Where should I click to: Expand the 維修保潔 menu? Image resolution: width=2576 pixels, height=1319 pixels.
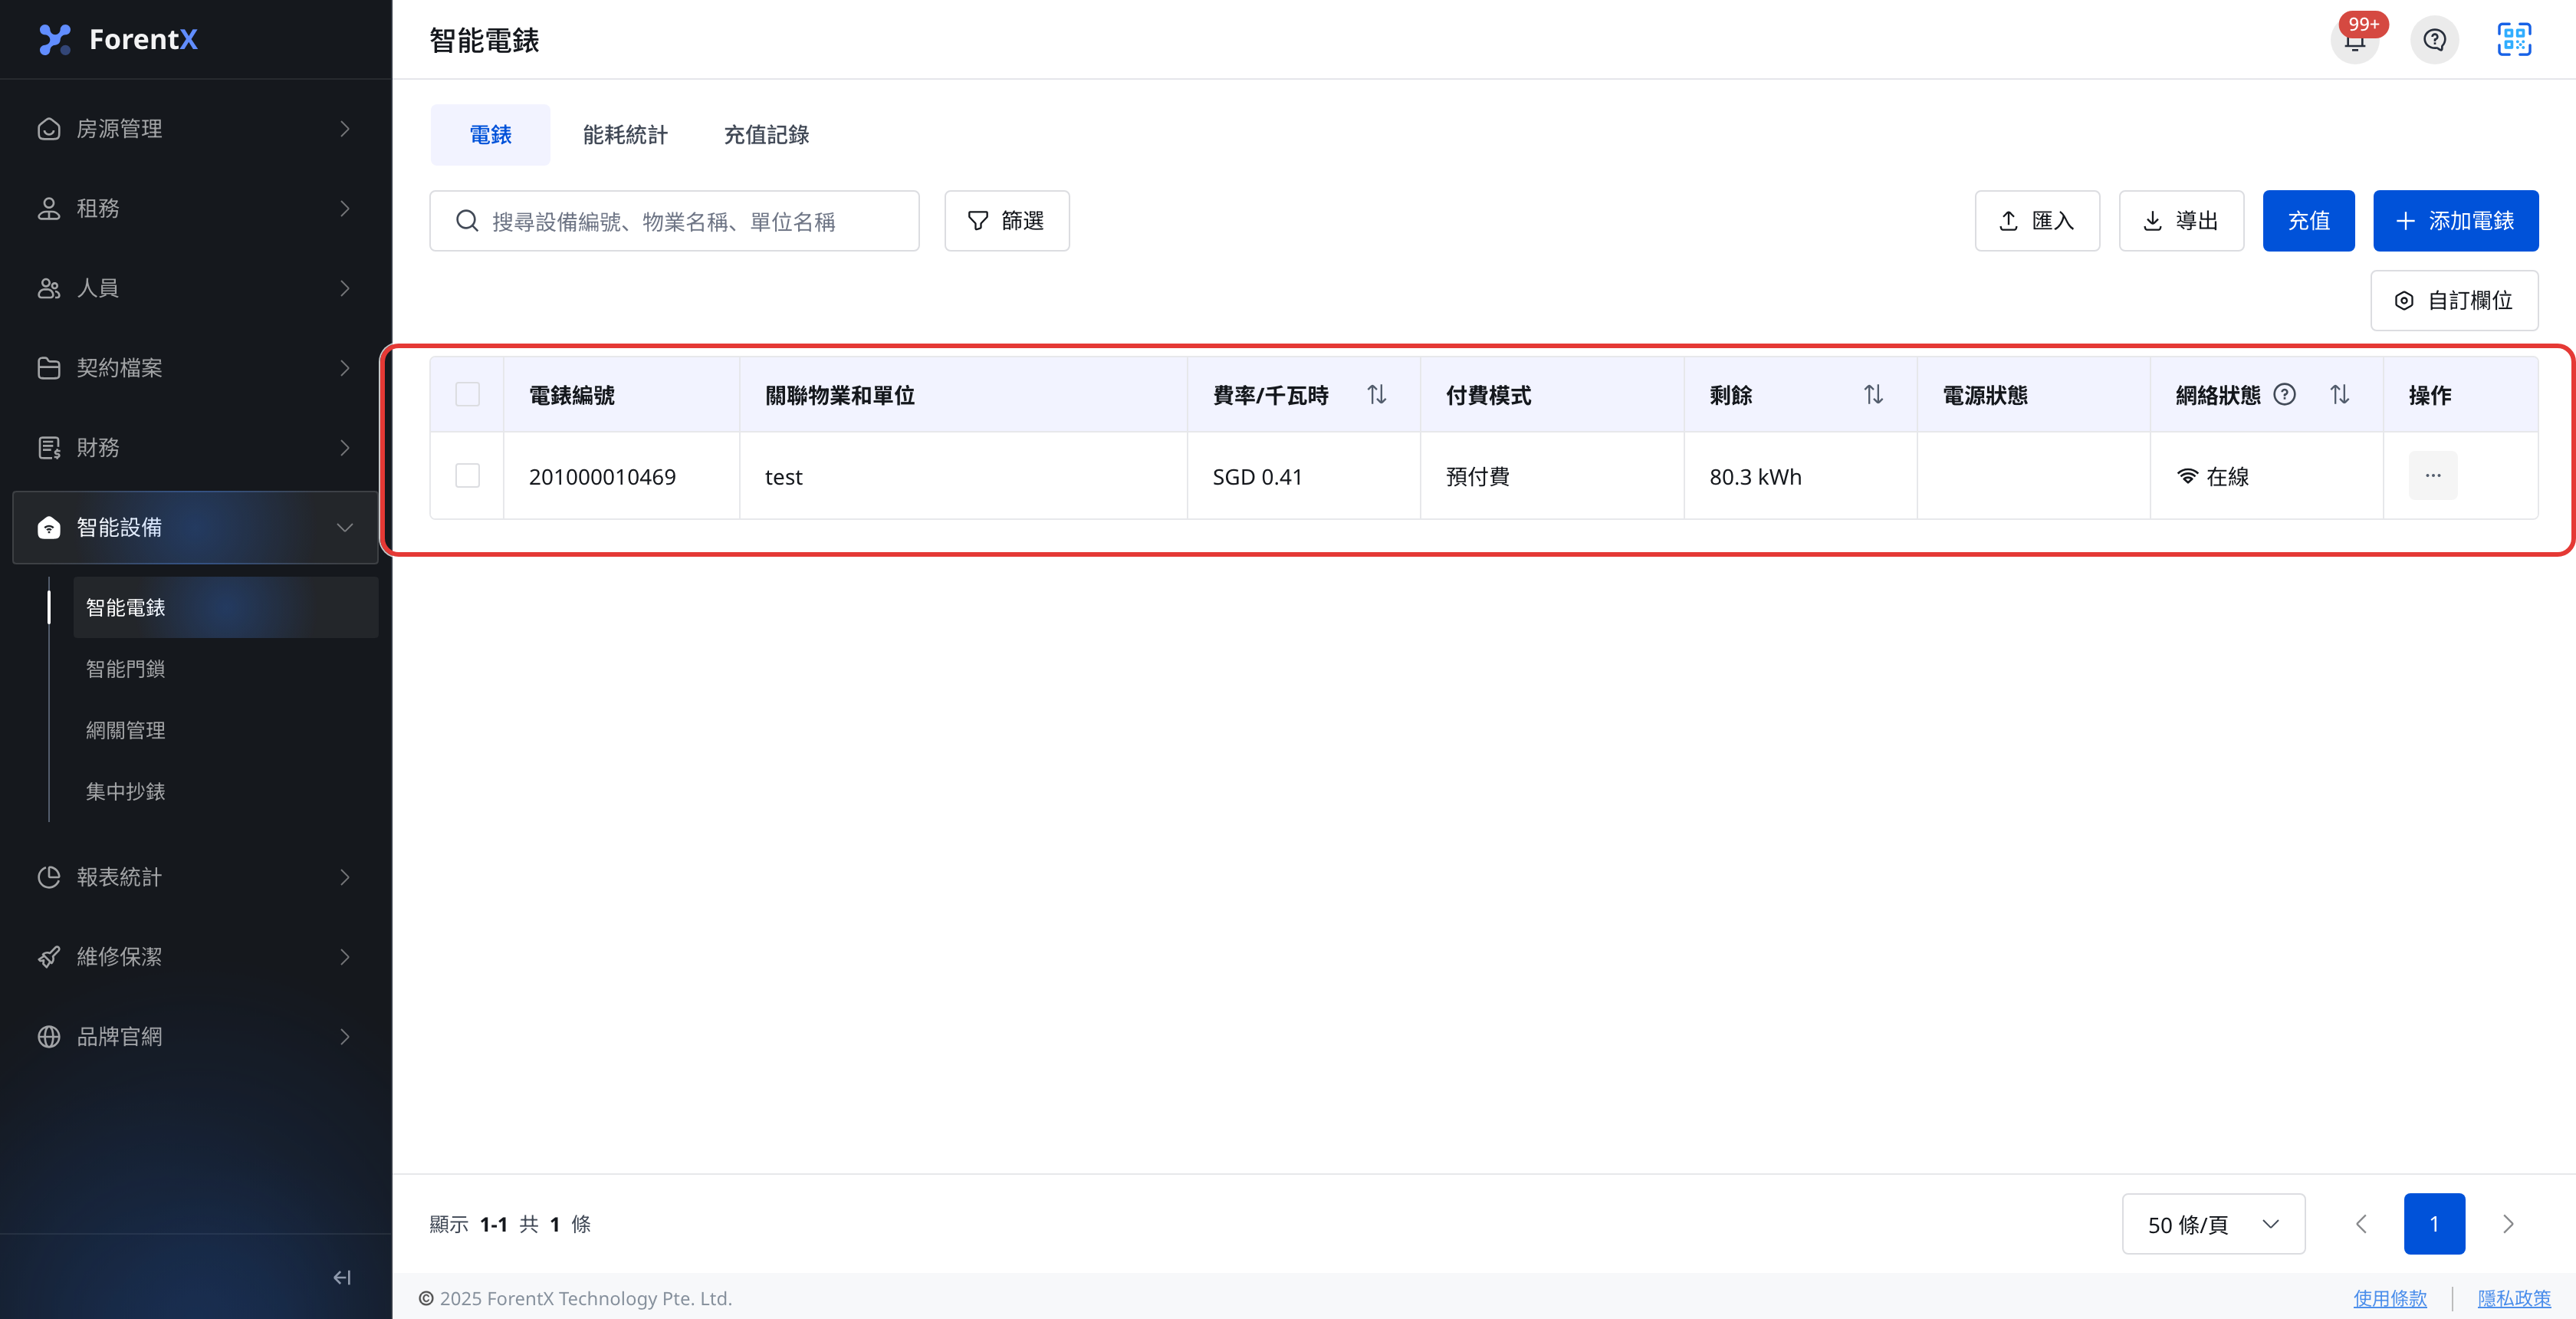(x=195, y=957)
